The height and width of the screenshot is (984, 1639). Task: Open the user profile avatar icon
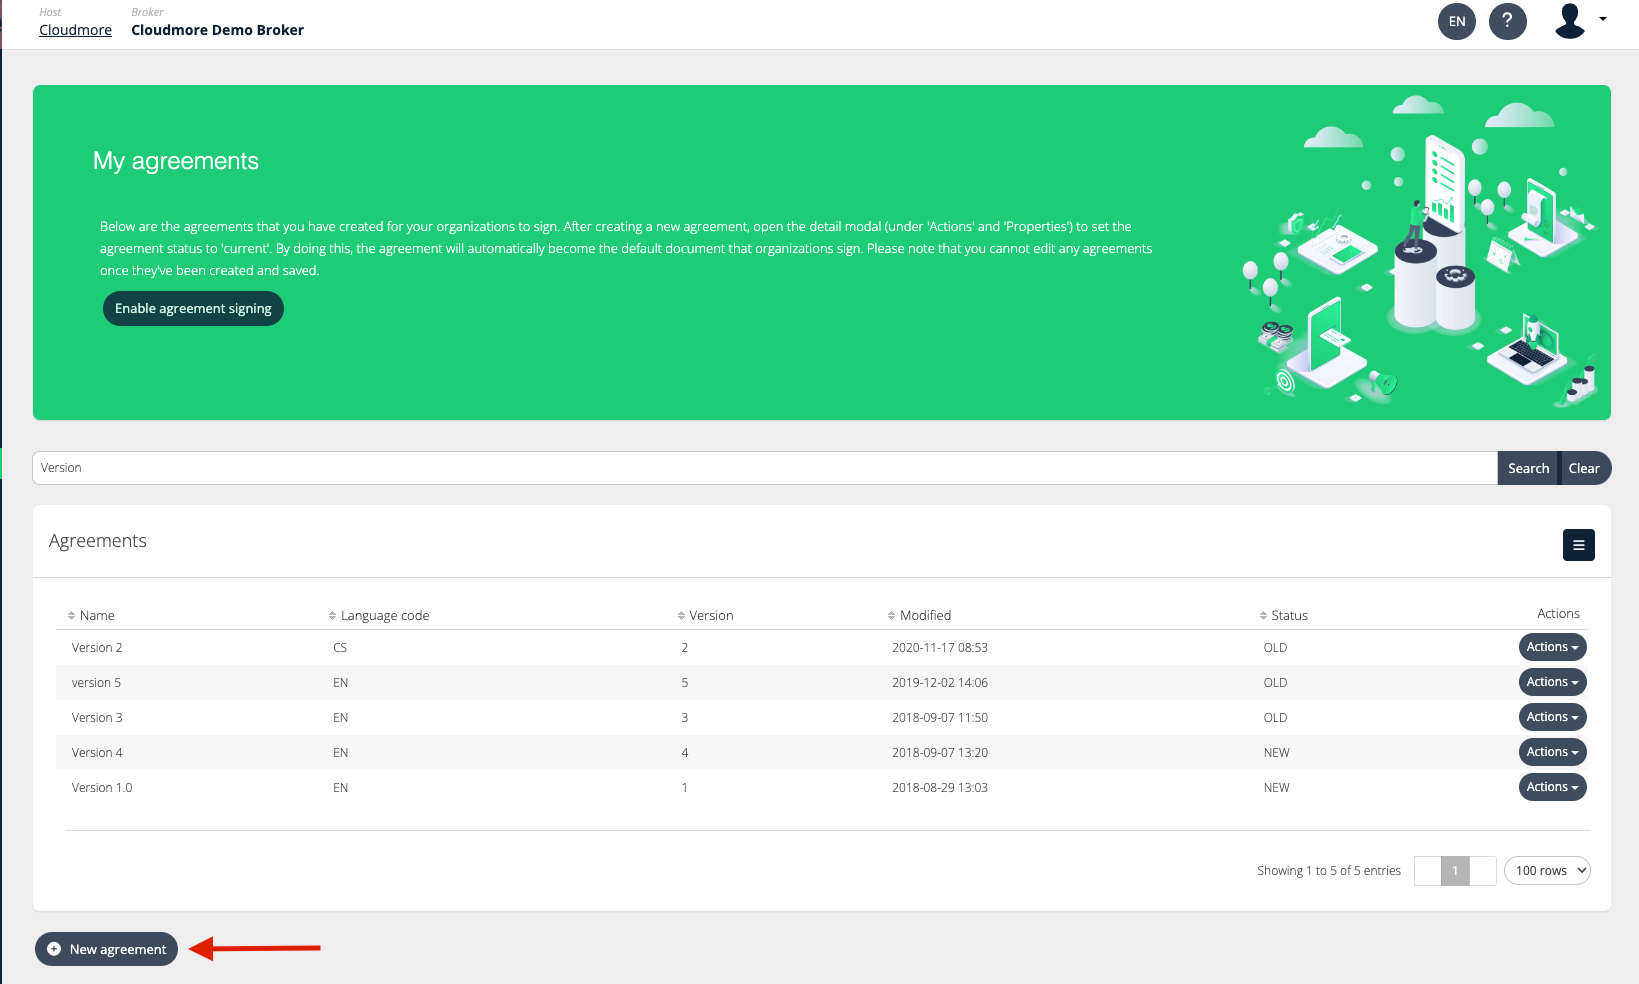[1570, 21]
